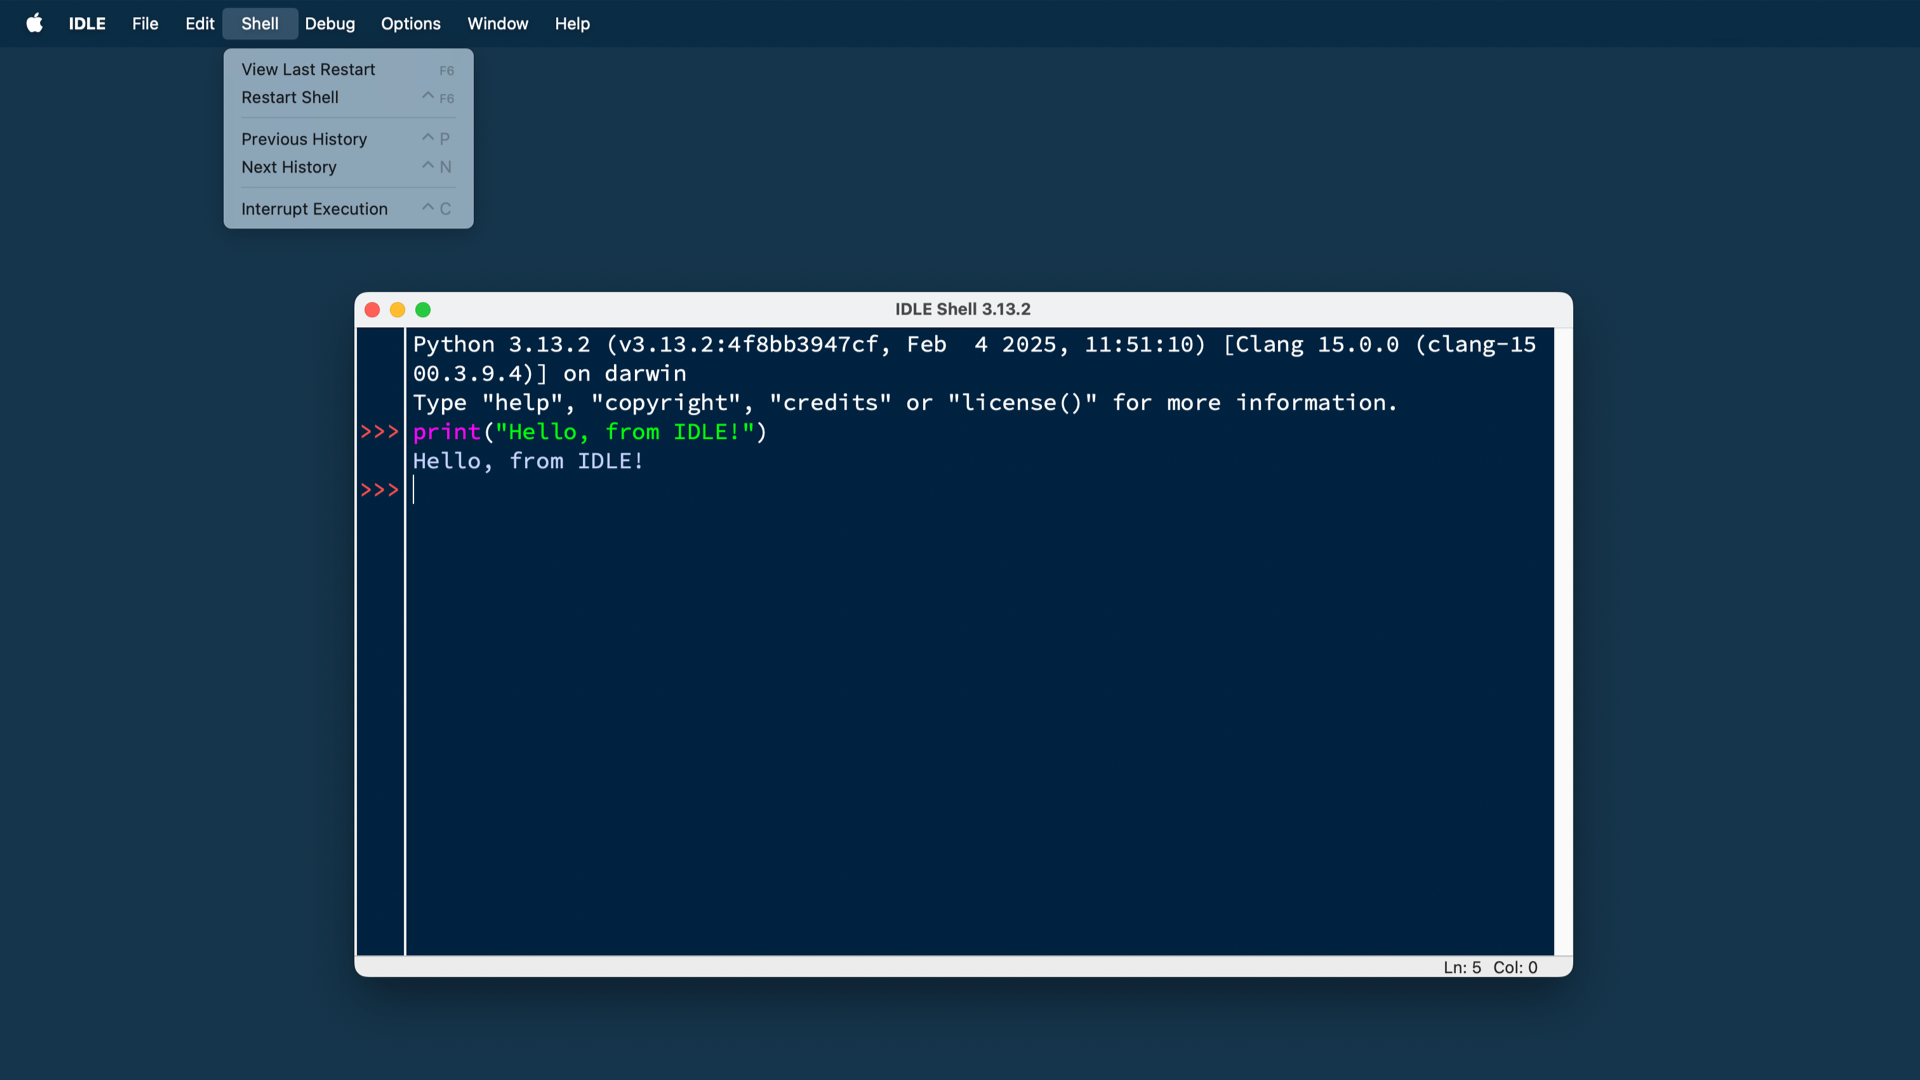Select Next History
This screenshot has width=1920, height=1080.
click(x=289, y=167)
